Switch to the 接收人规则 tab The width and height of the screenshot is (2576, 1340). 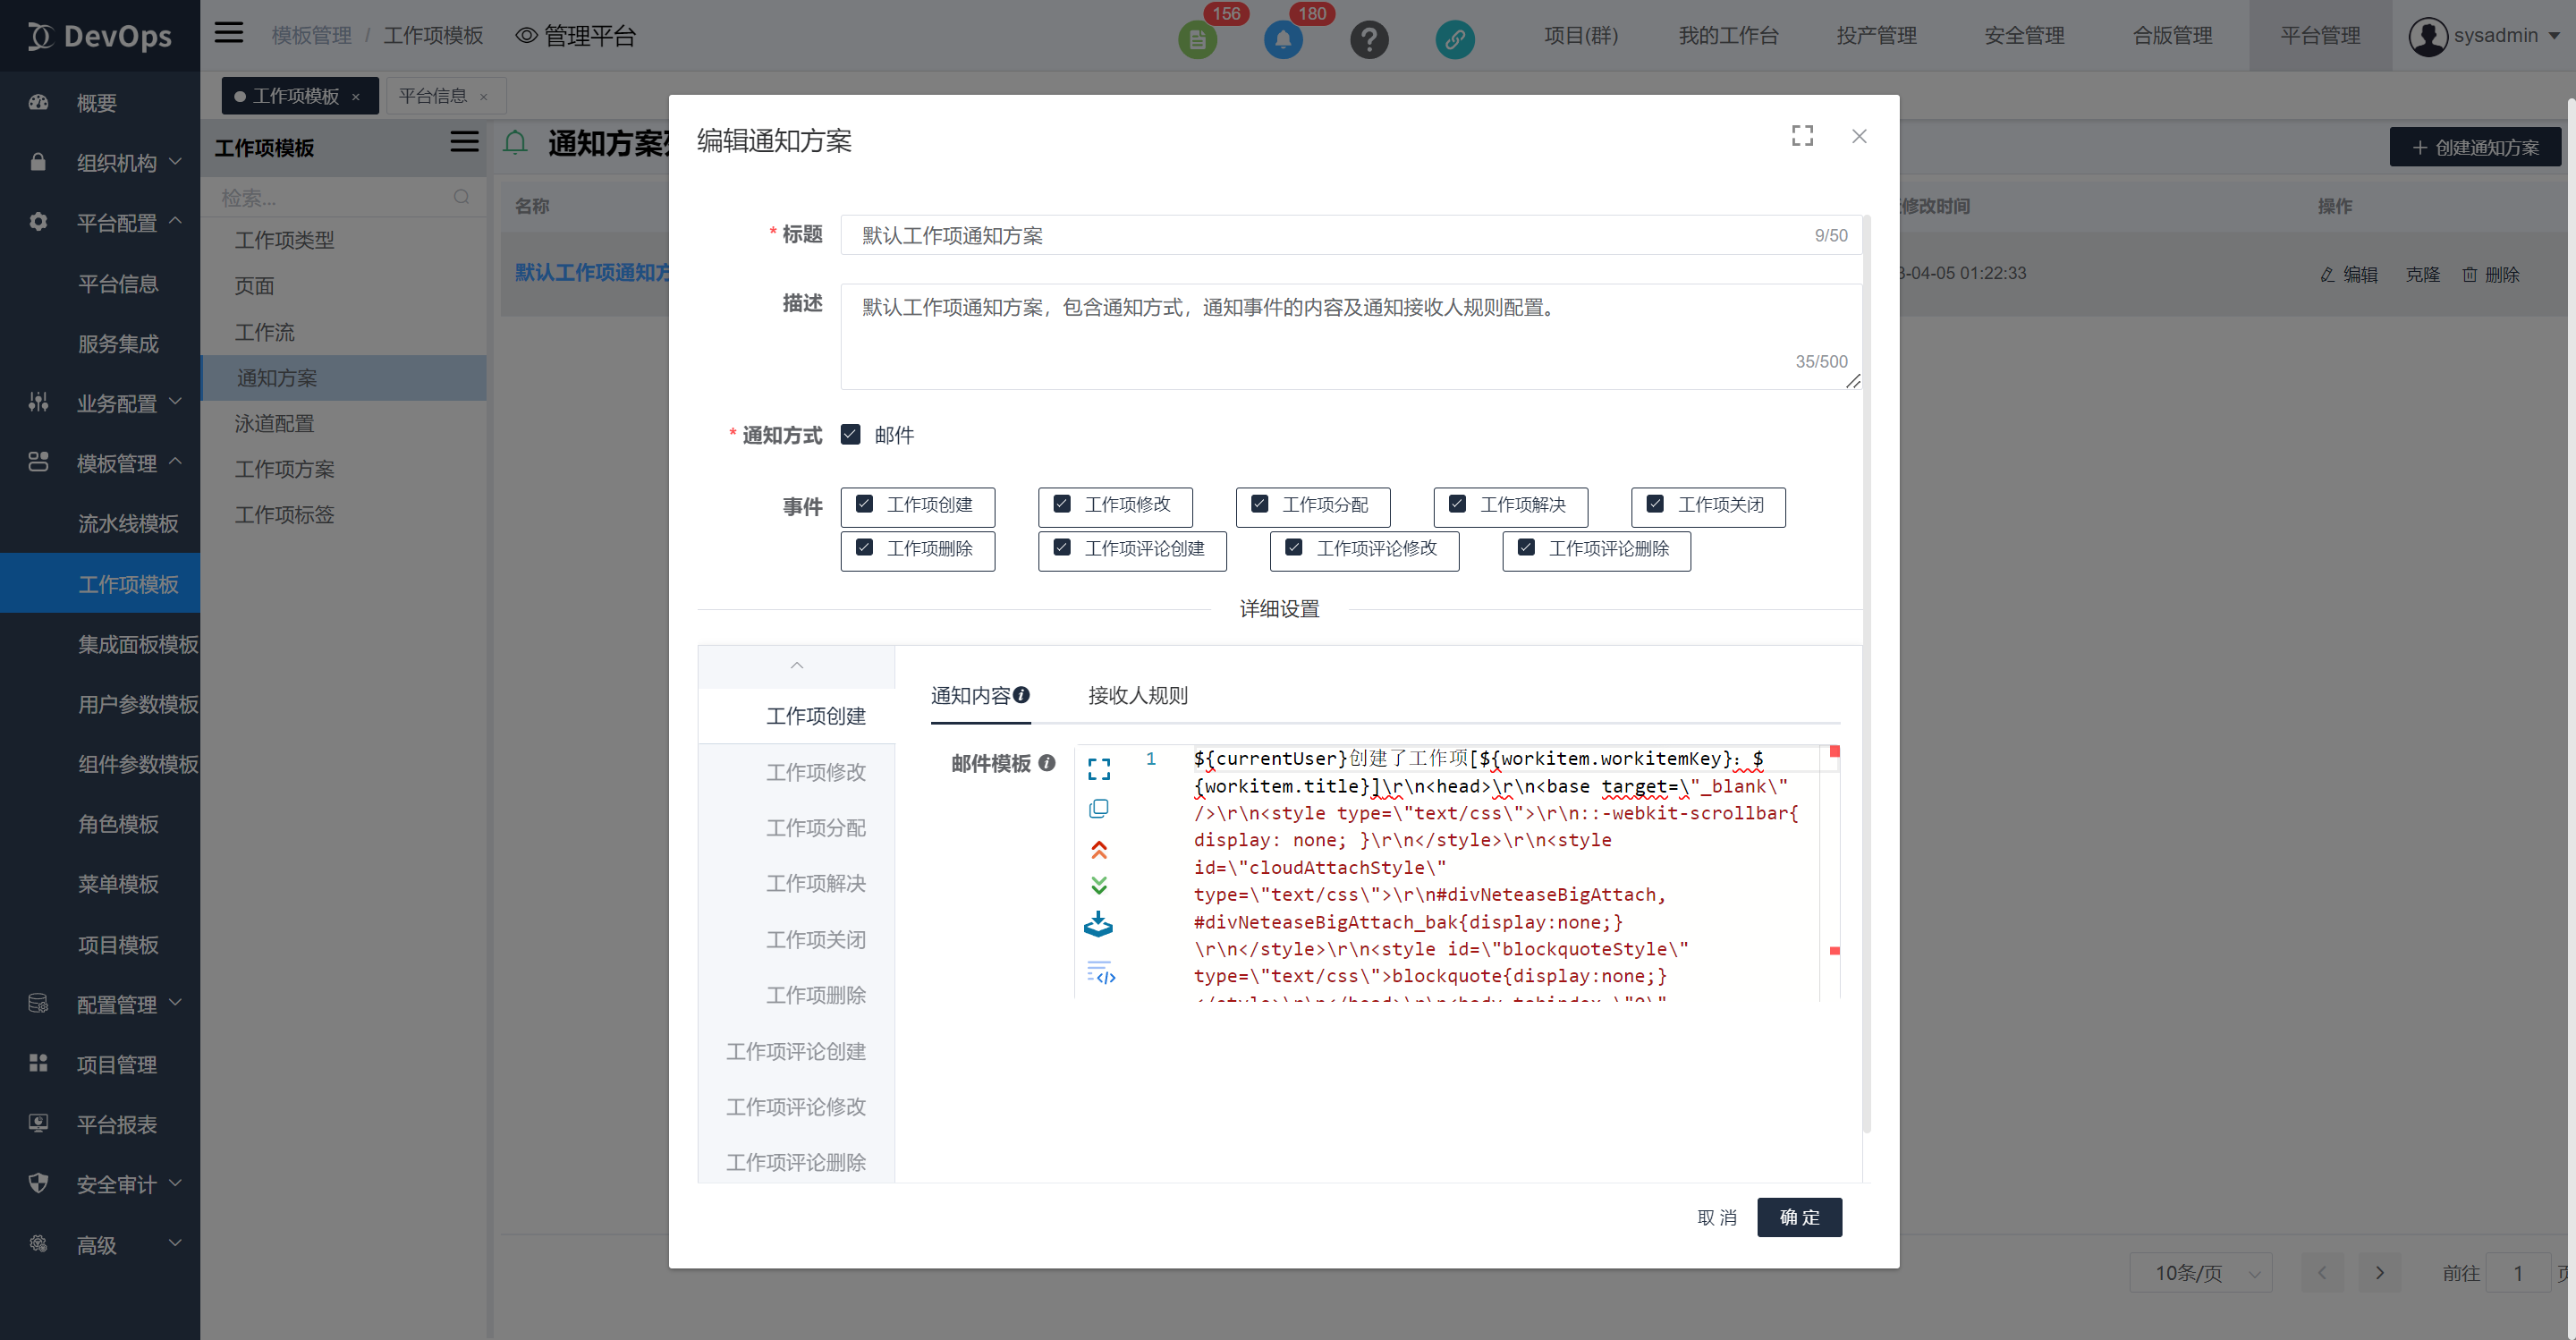pyautogui.click(x=1138, y=696)
